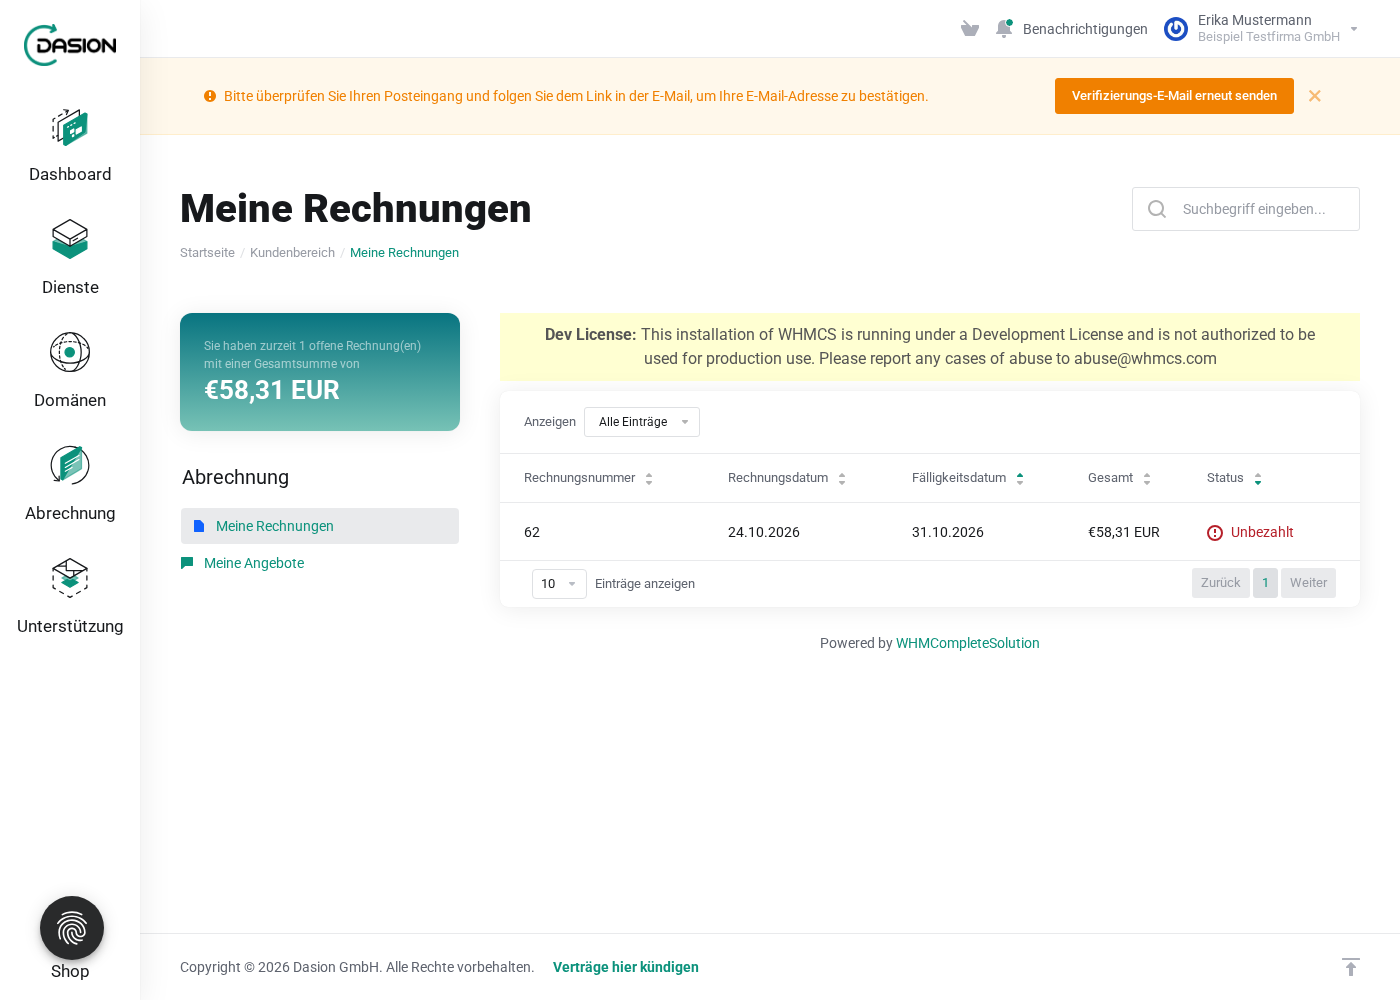Sort by Fälligkeitsdatum column
The image size is (1400, 1000).
click(x=968, y=478)
